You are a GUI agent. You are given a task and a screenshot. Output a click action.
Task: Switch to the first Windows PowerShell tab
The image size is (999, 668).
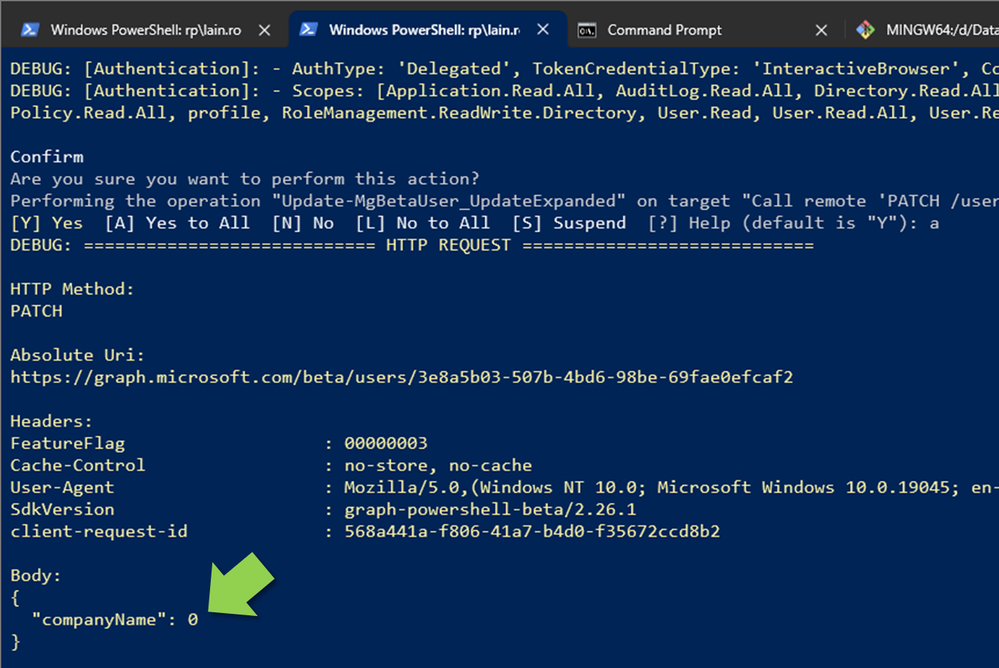click(146, 30)
